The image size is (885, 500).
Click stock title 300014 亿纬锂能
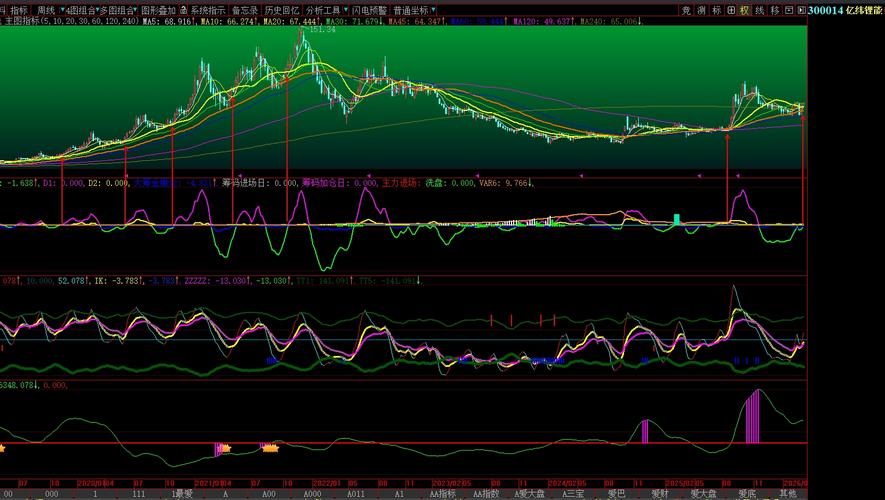(845, 10)
